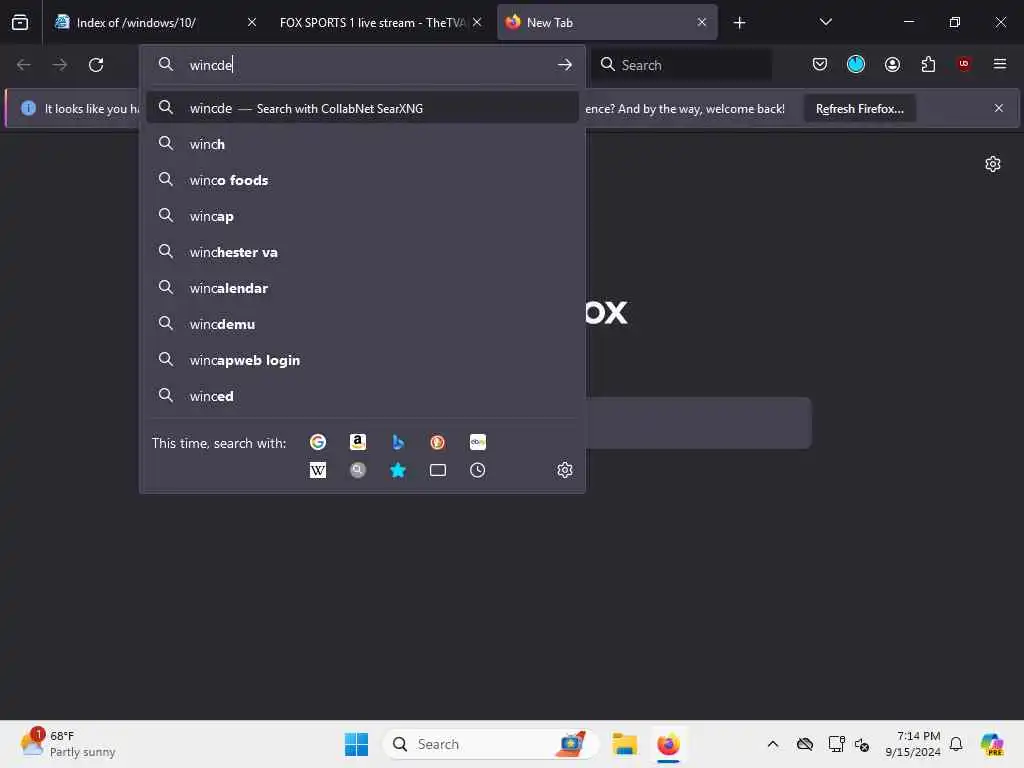Click the OneDrive cloud tray icon
Viewport: 1024px width, 768px height.
pos(805,744)
